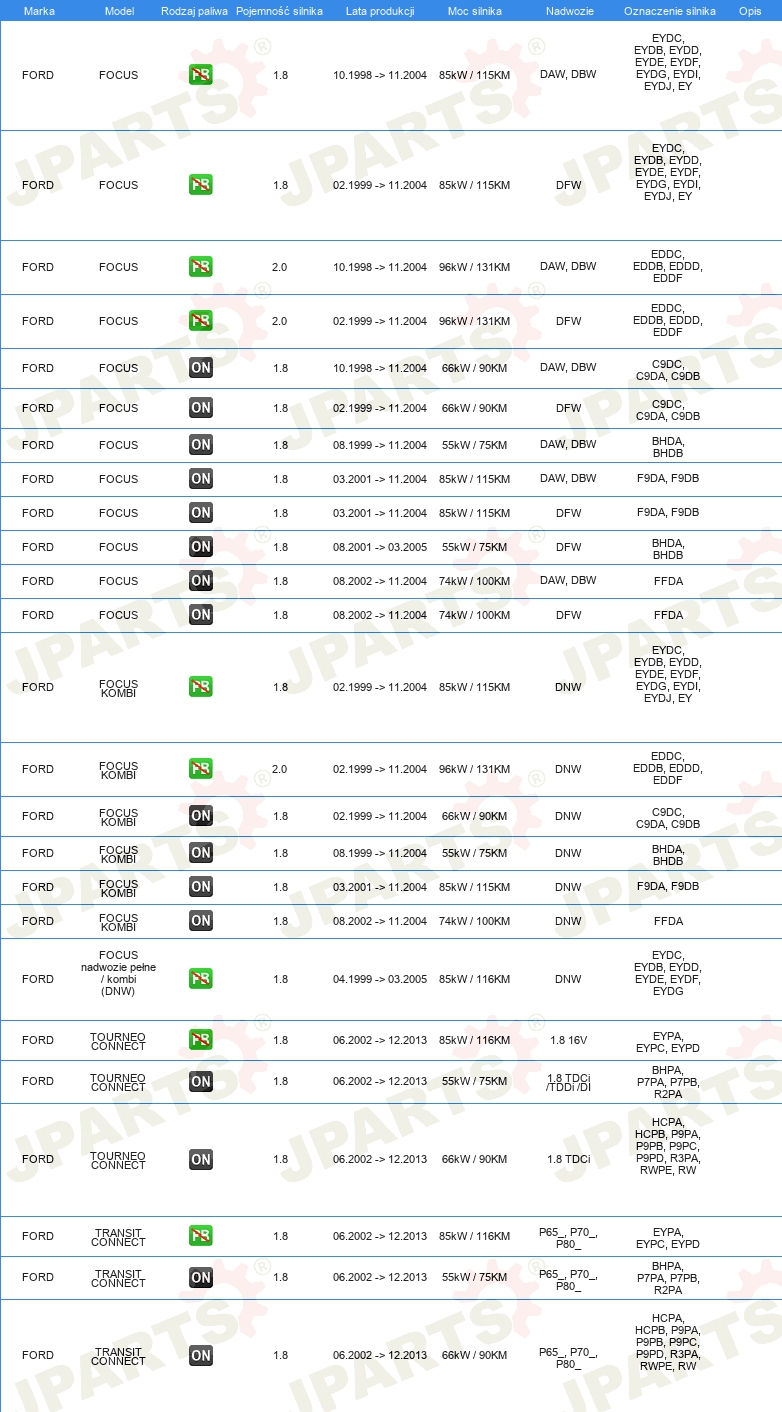Image resolution: width=782 pixels, height=1412 pixels.
Task: Select 'FORD' in the Focus nadwozie pełne row
Action: [38, 979]
